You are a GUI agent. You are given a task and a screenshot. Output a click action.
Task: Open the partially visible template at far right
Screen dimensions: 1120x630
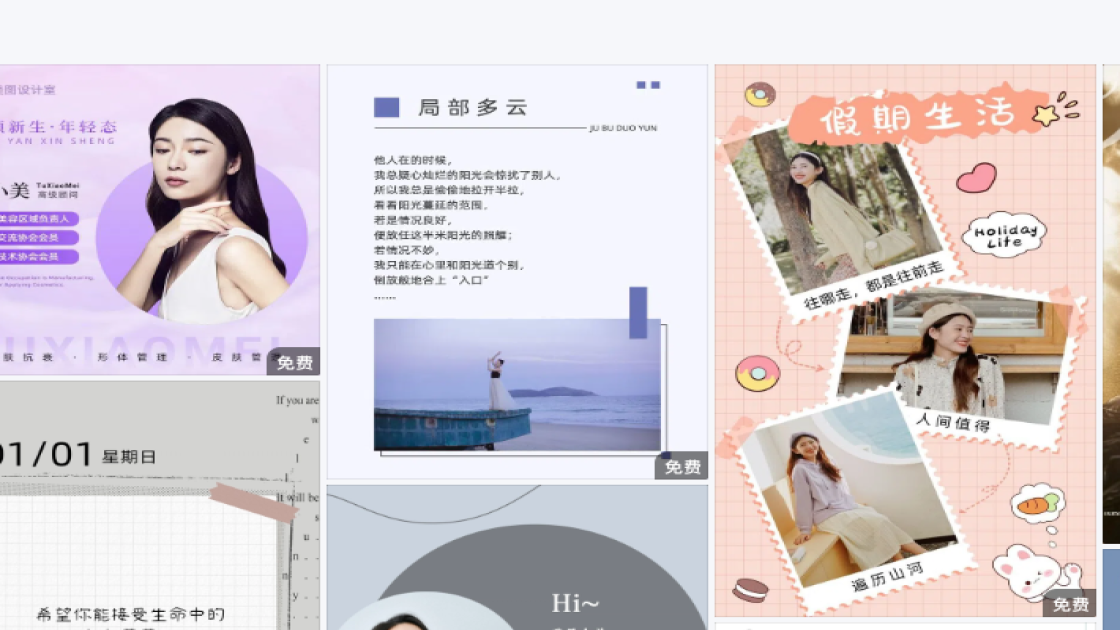(x=1111, y=304)
